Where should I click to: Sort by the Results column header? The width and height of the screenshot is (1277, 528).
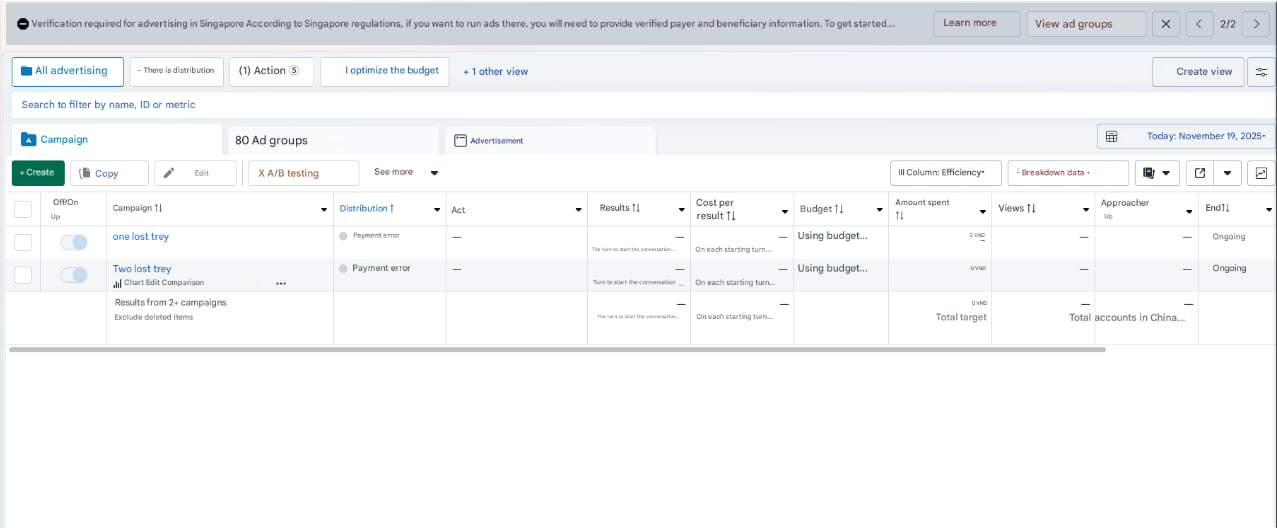[620, 208]
